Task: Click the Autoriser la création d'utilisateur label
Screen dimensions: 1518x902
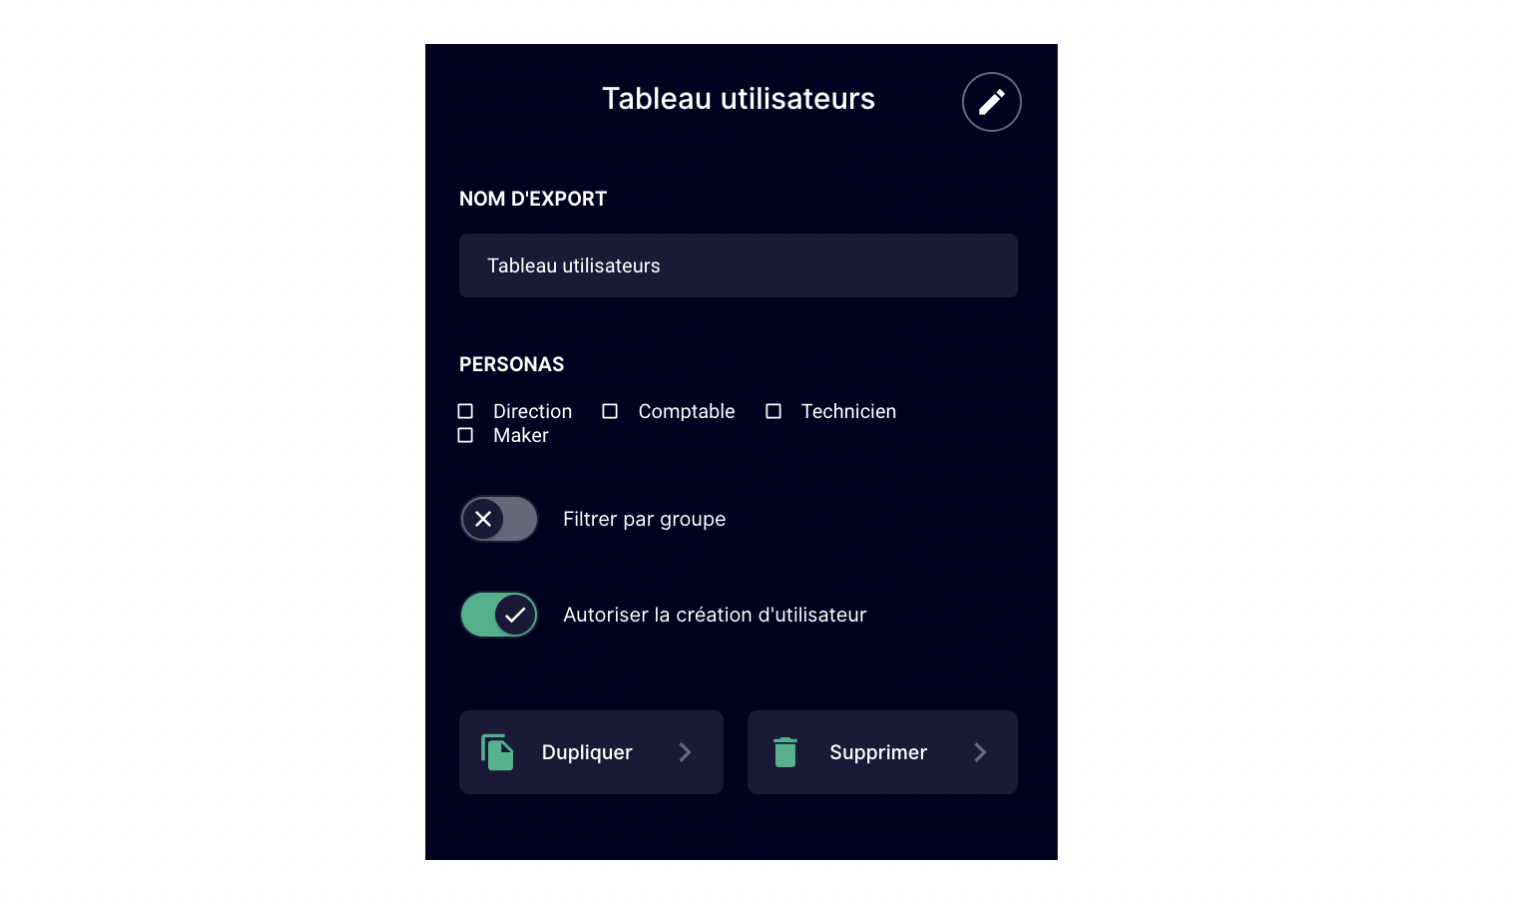Action: (x=715, y=615)
